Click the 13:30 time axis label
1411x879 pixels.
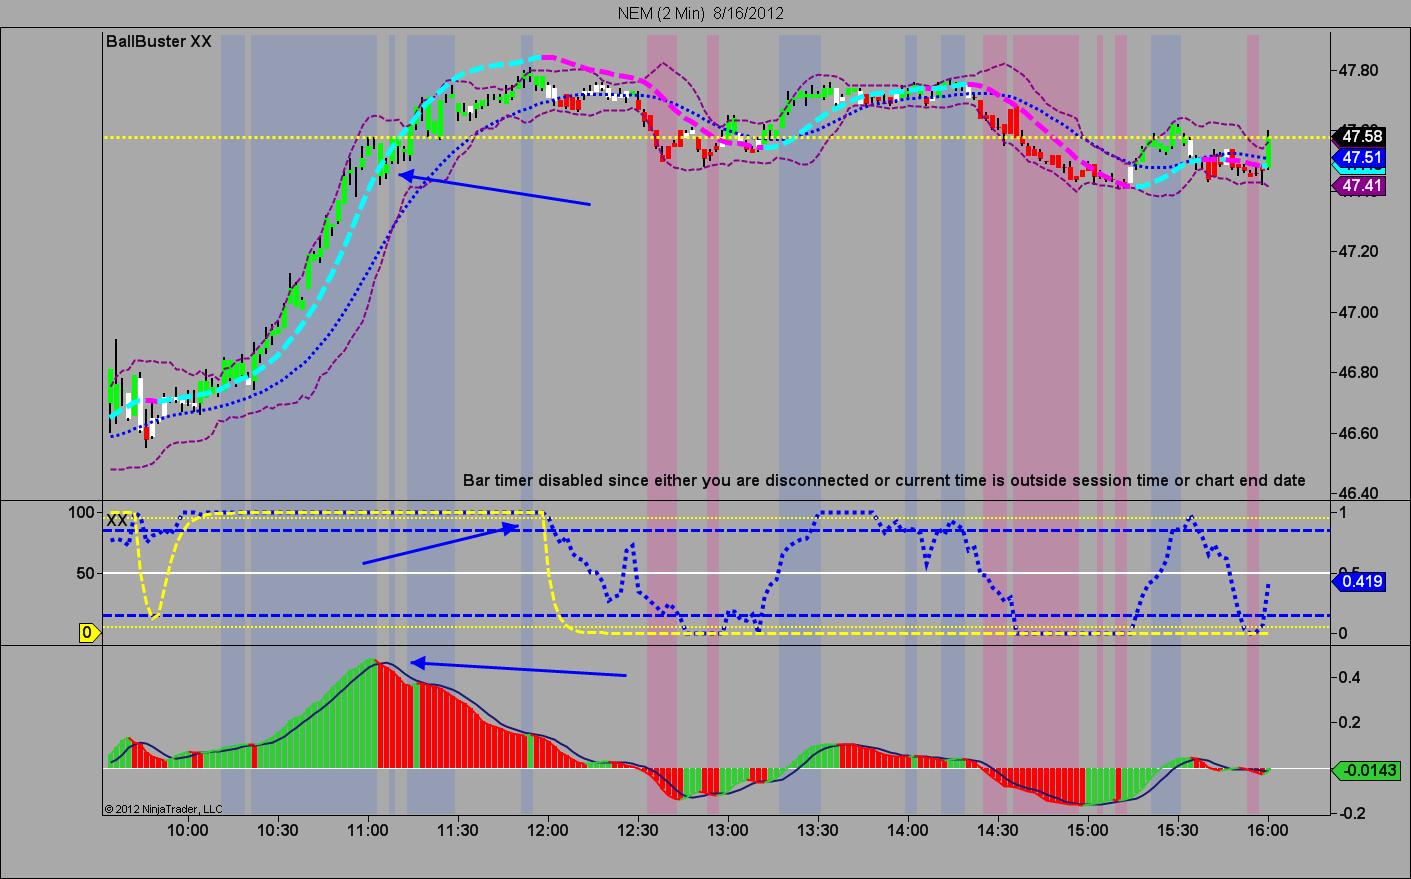pos(817,830)
